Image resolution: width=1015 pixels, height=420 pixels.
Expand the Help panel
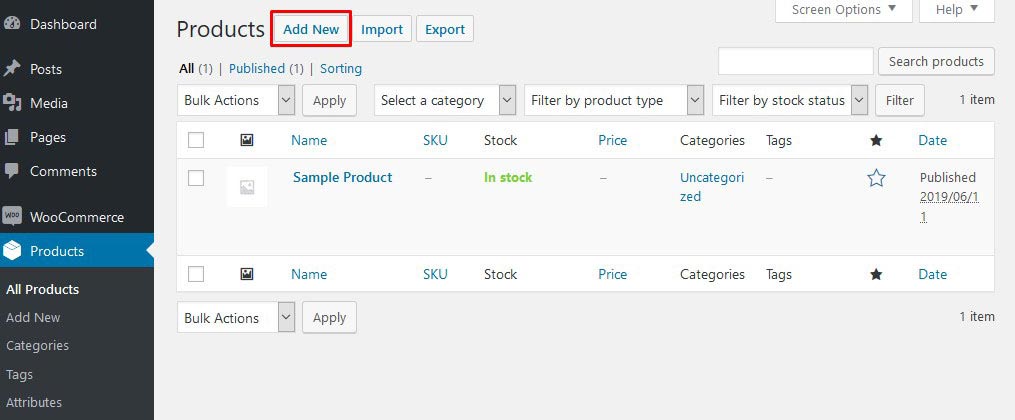coord(957,10)
